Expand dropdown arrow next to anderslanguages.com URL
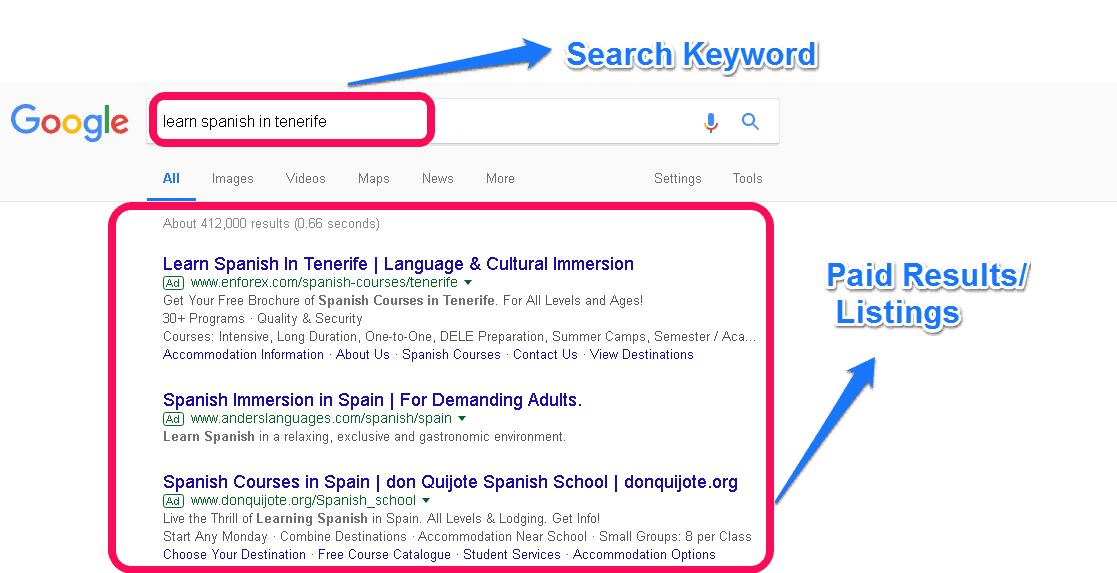Screen dimensions: 1117x573 point(462,418)
